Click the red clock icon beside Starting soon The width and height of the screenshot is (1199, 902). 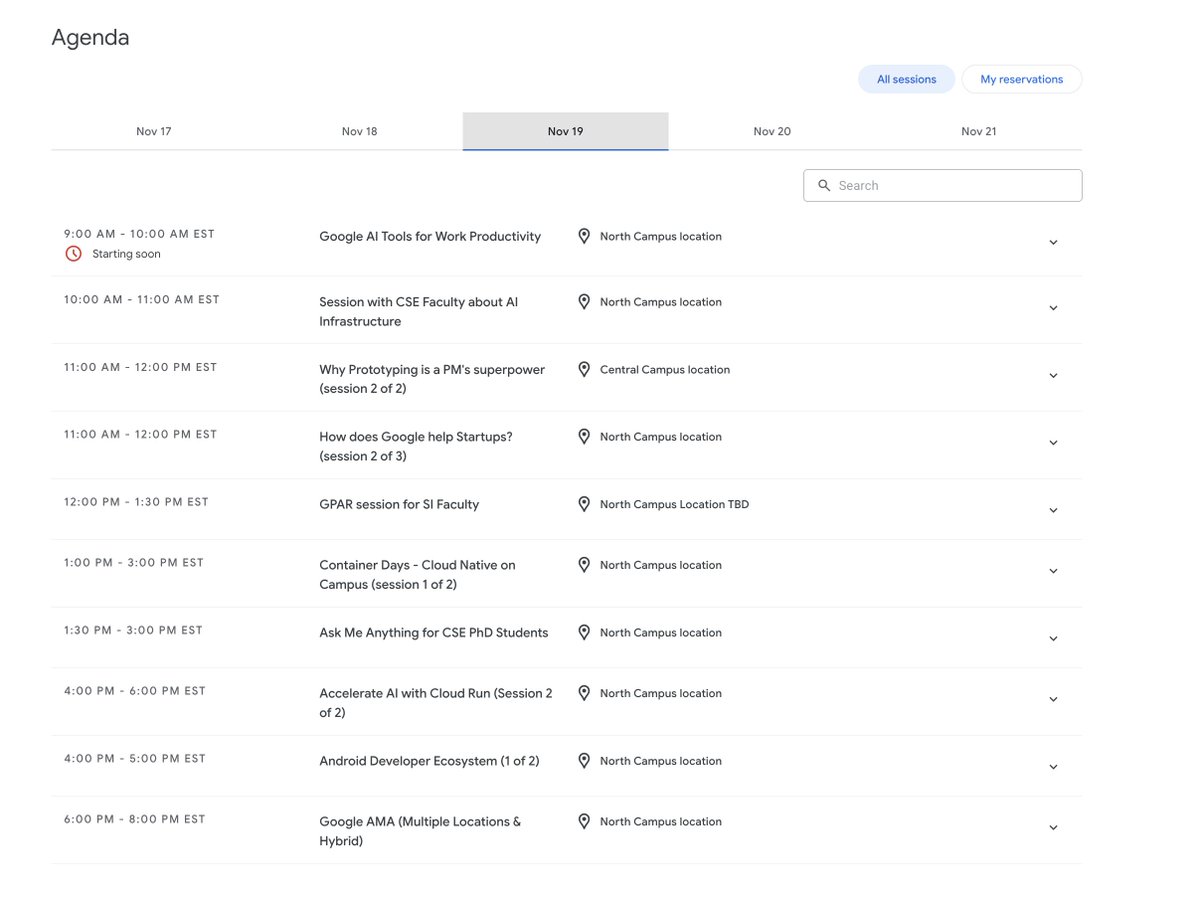coord(73,254)
